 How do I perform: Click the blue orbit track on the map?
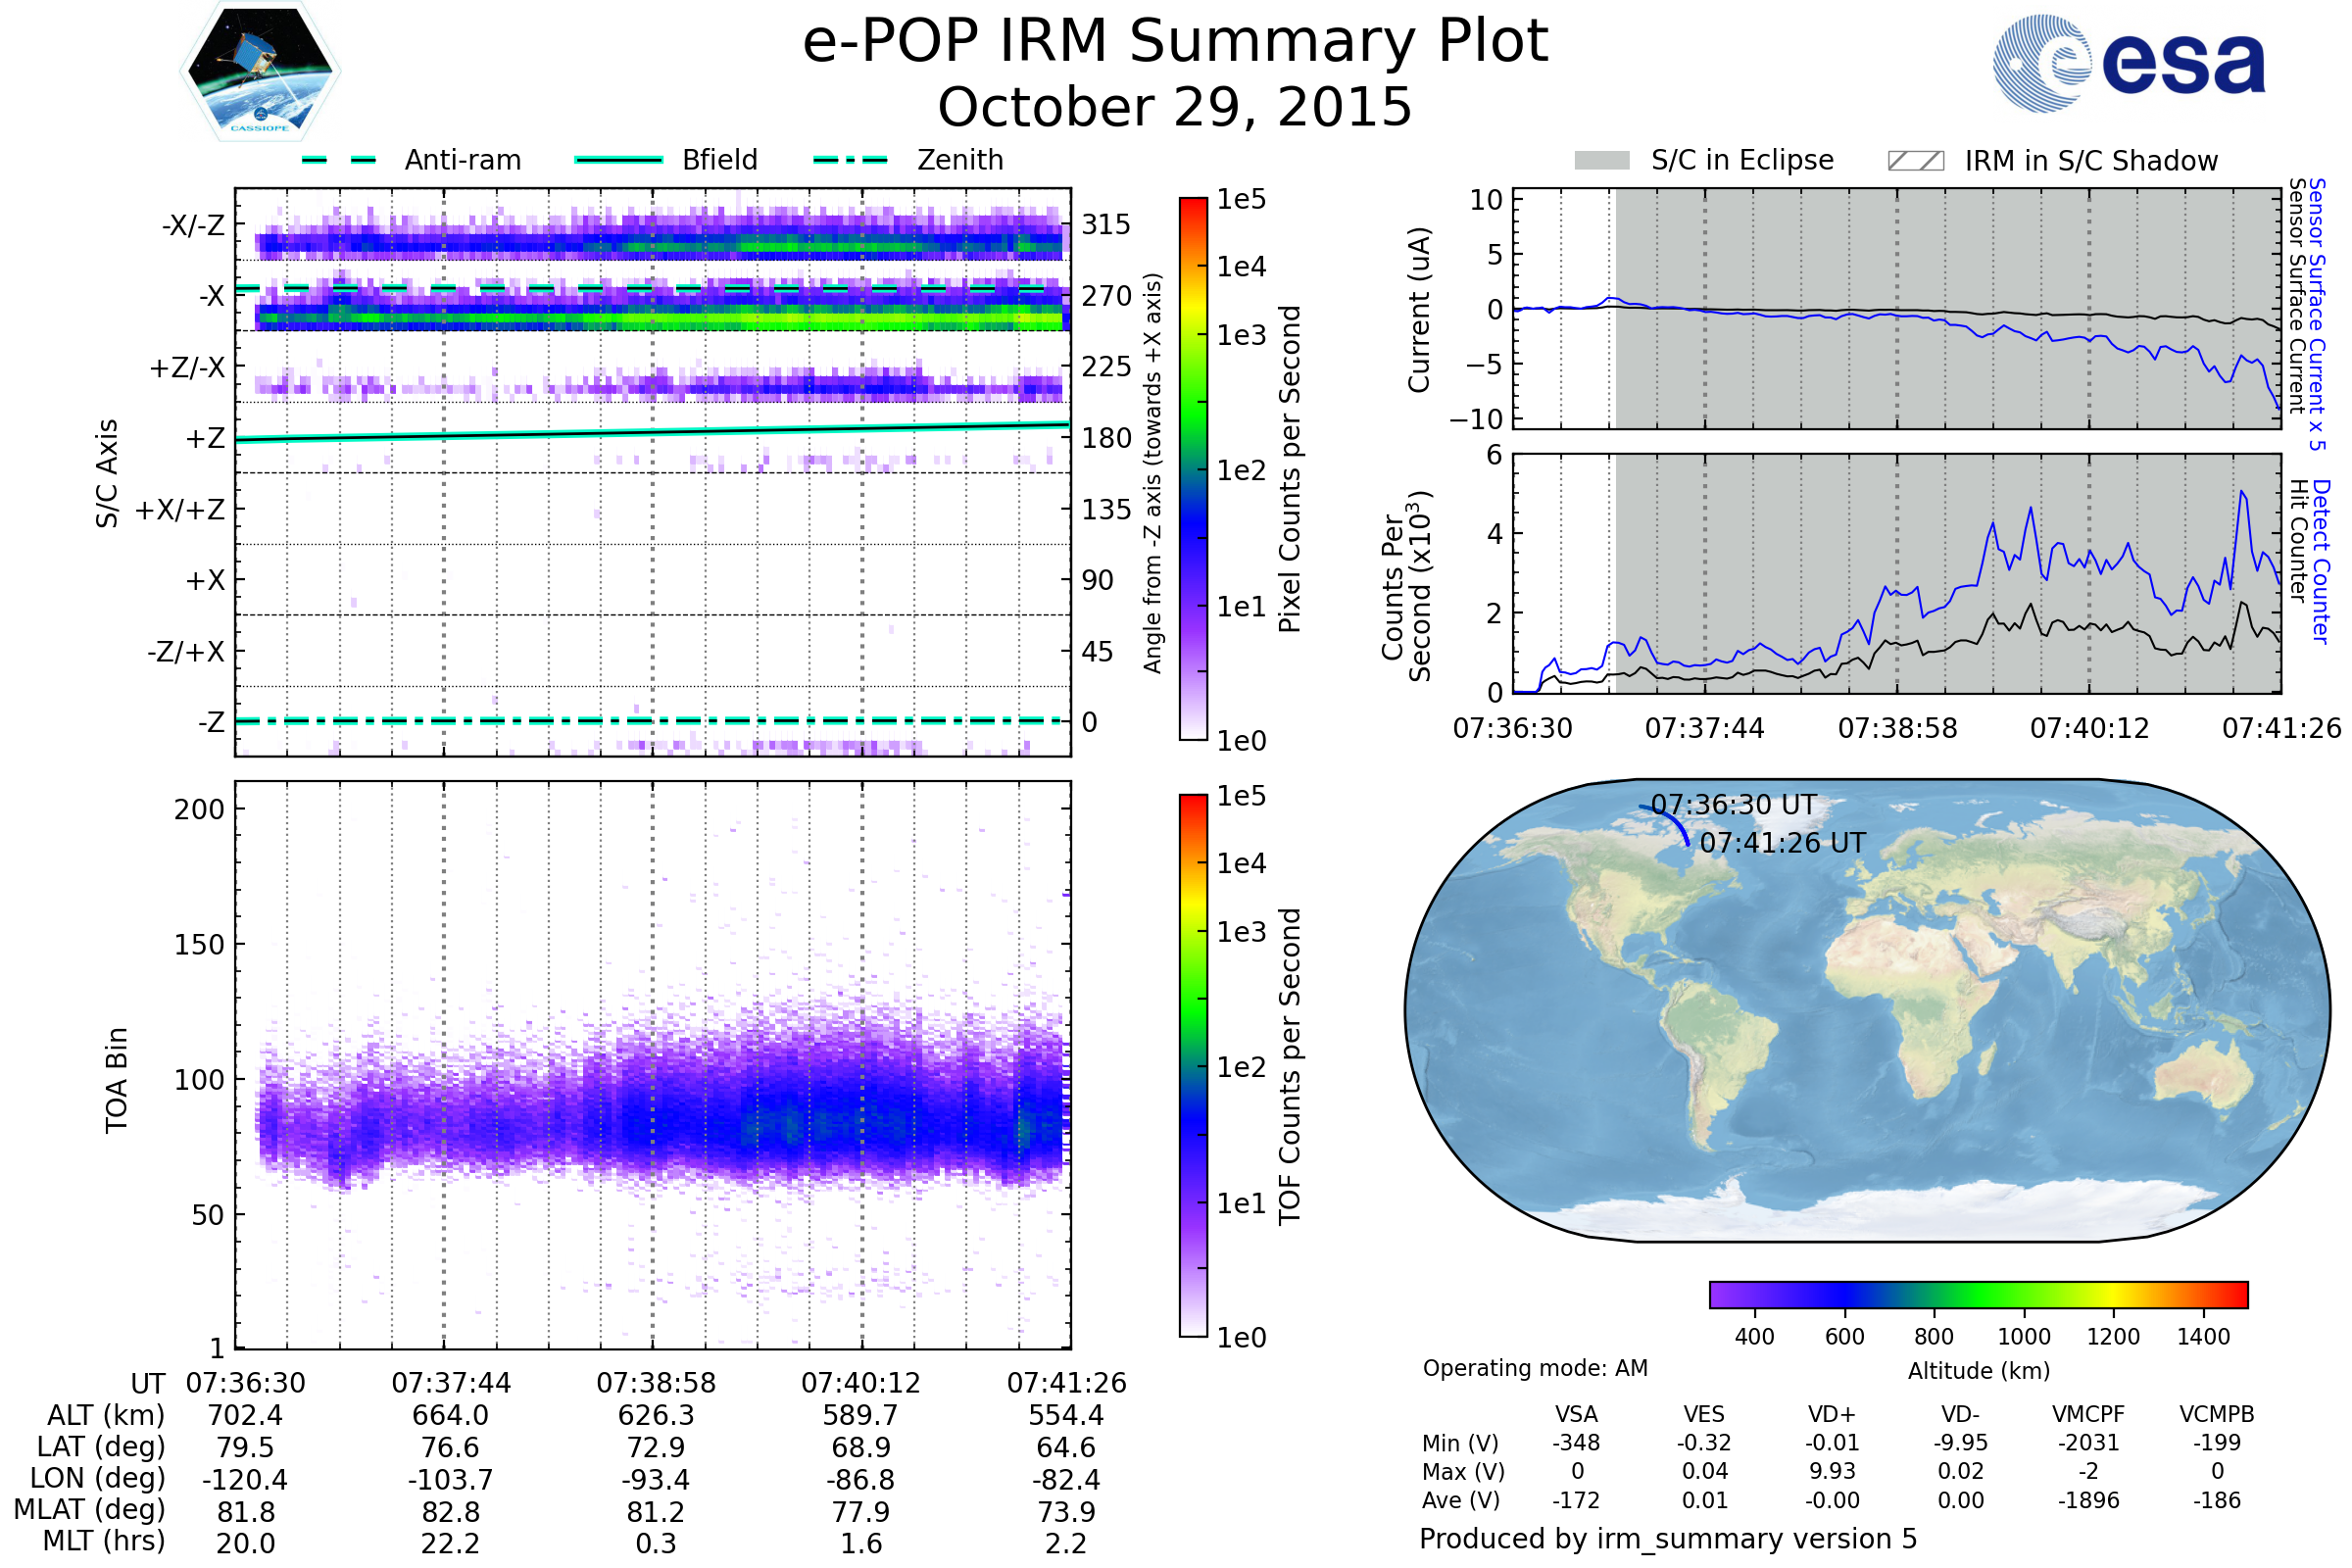coord(1678,823)
